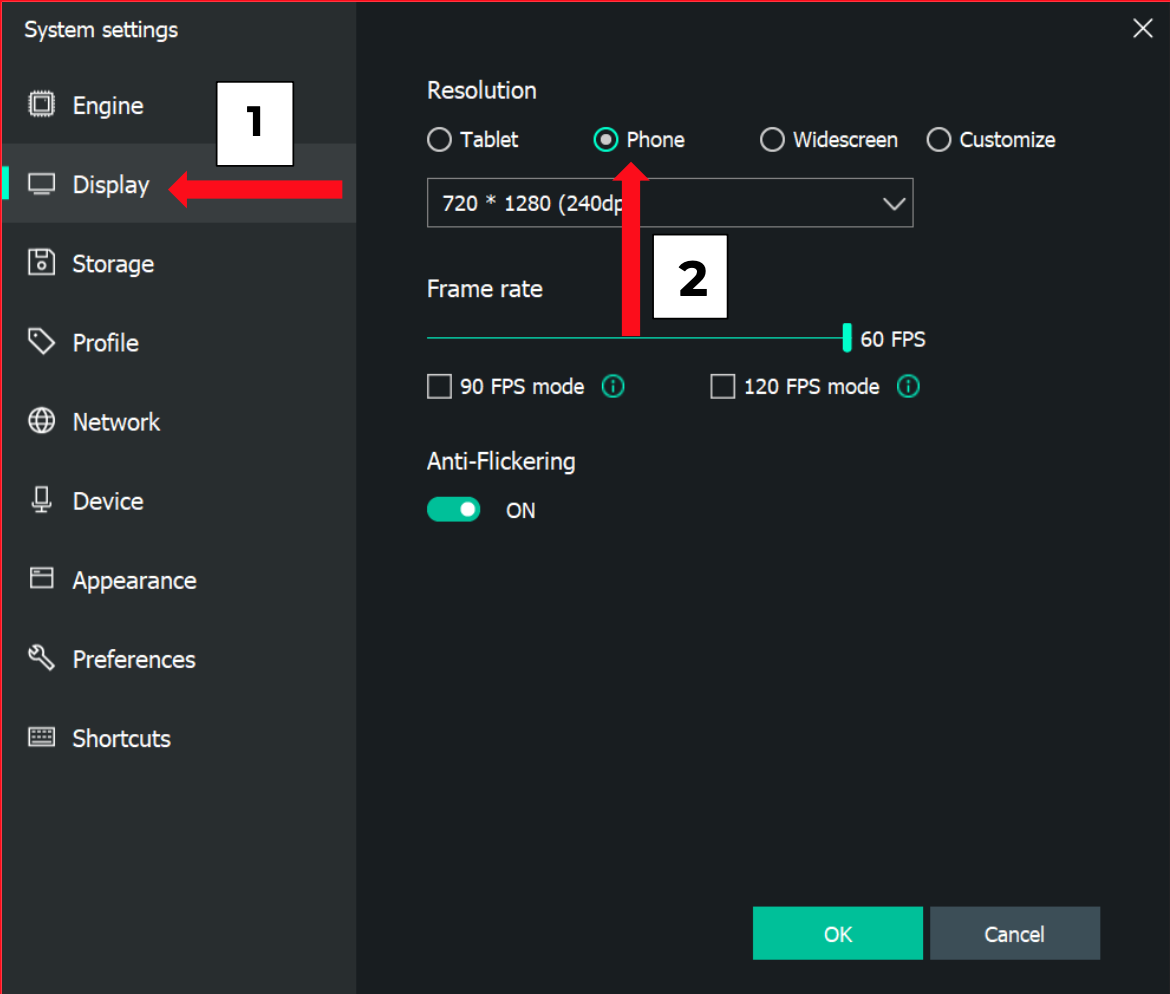The width and height of the screenshot is (1170, 994).
Task: Click the Profile tag icon
Action: (41, 342)
